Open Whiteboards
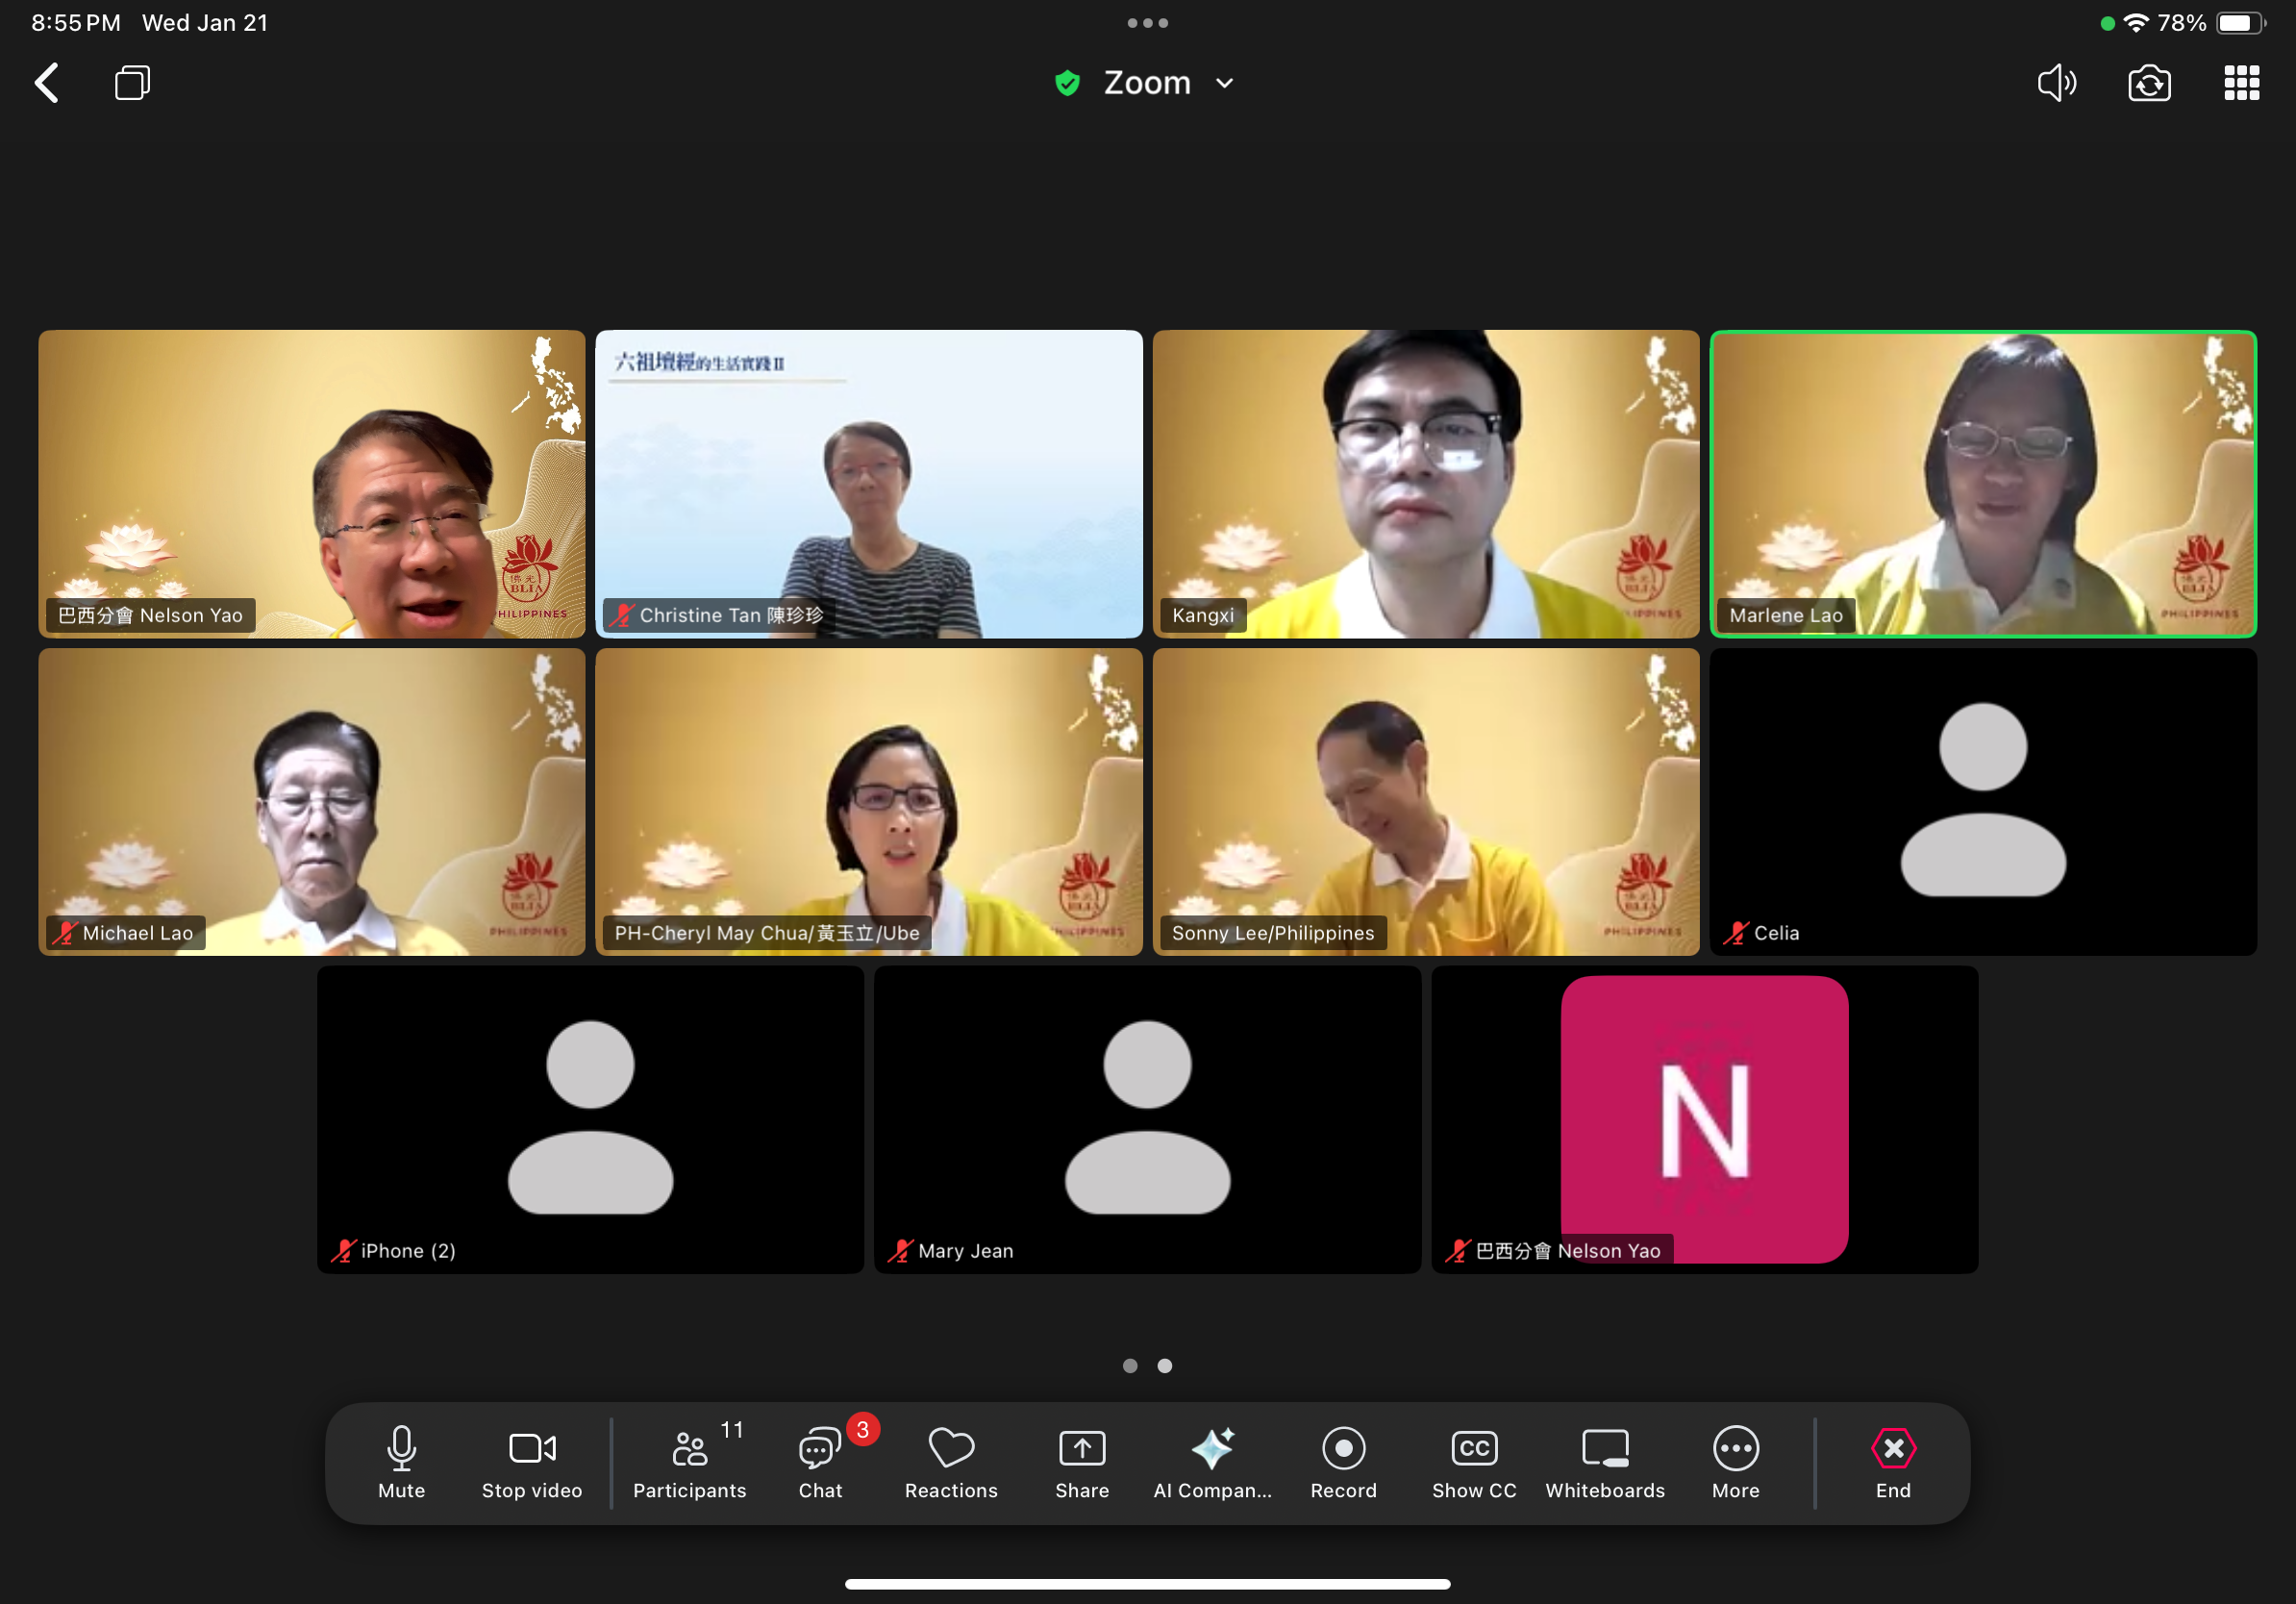 [1604, 1461]
